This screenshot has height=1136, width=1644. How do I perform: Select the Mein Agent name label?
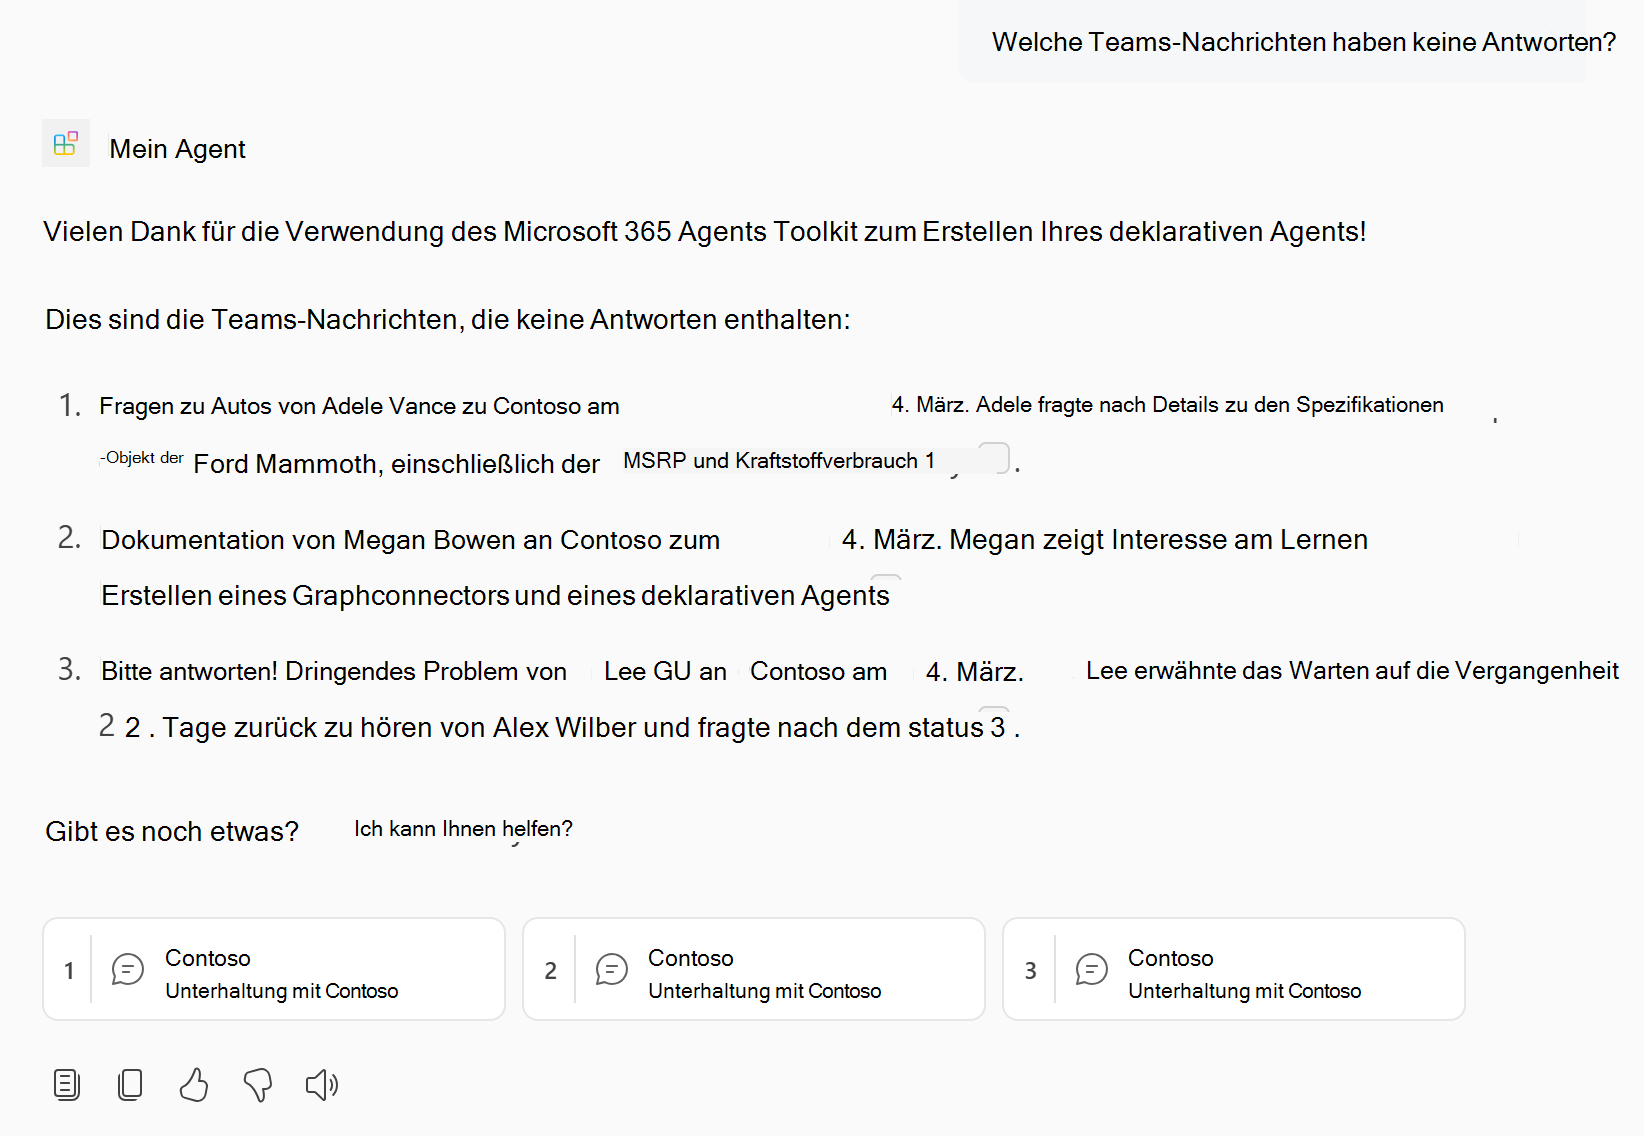tap(178, 148)
